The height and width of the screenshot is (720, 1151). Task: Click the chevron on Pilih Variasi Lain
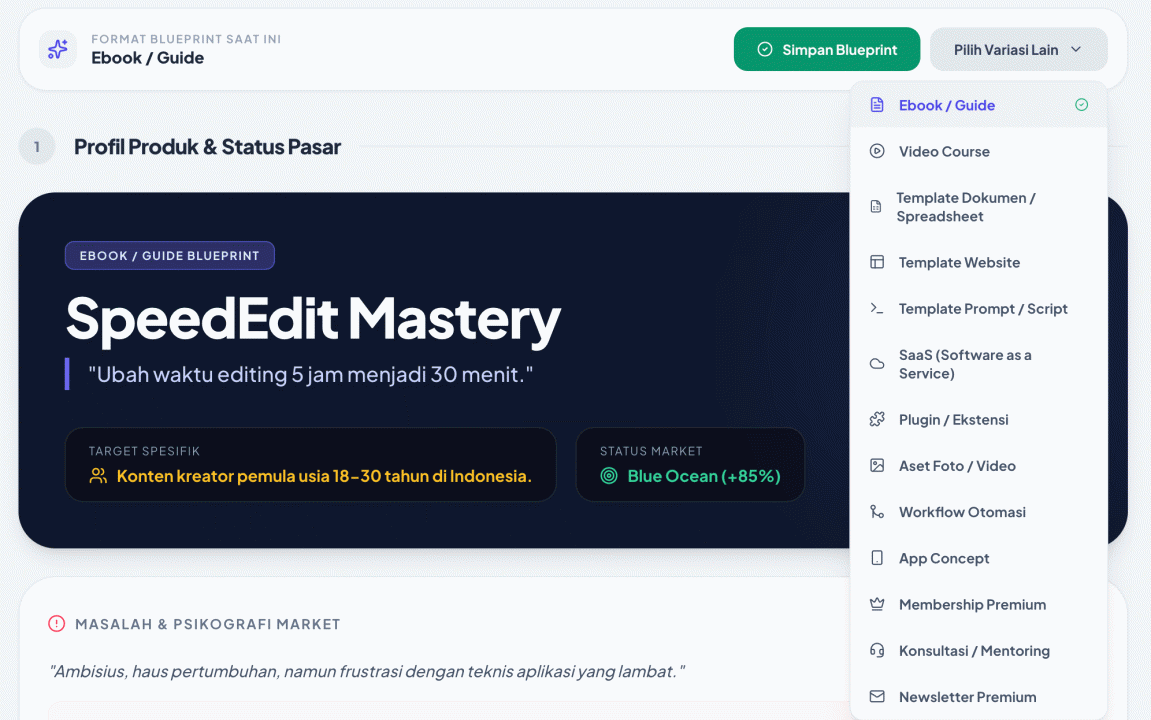click(x=1076, y=49)
